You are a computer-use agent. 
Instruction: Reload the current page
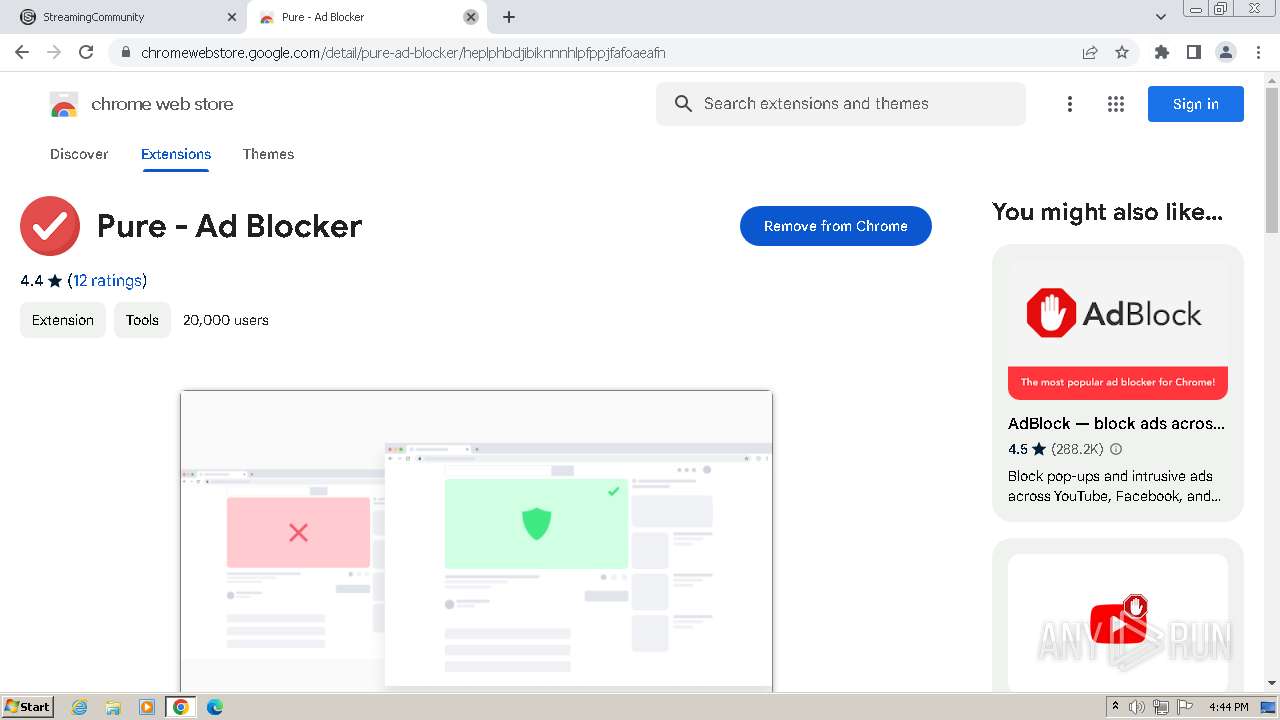coord(86,52)
